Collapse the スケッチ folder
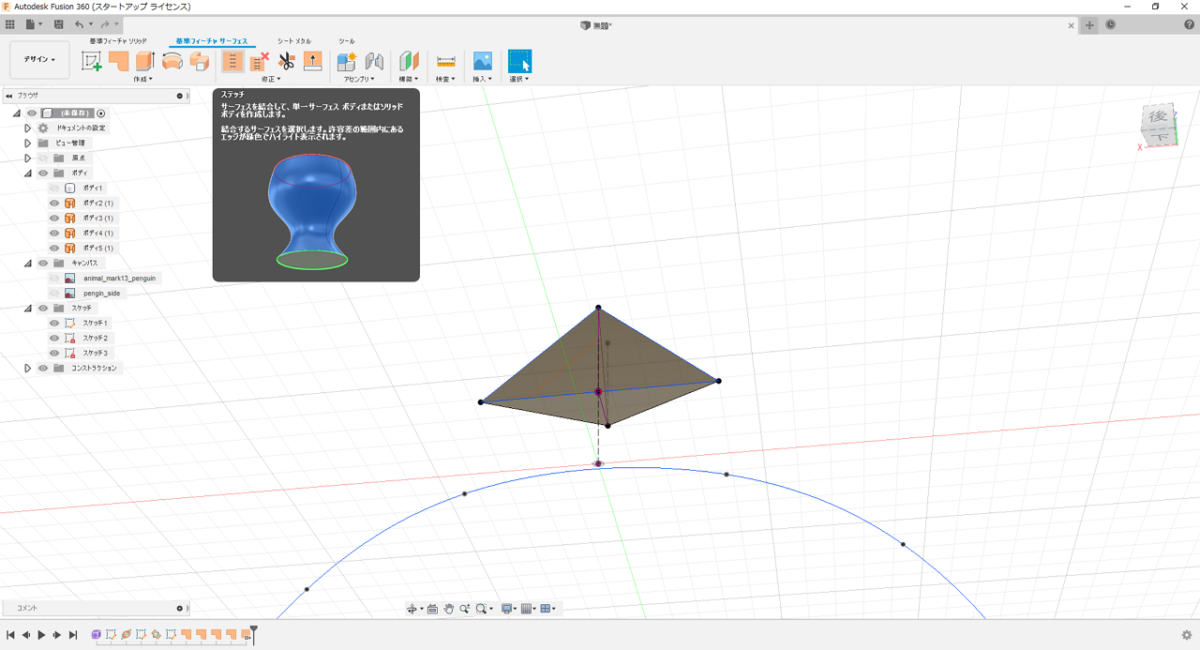The image size is (1200, 650). click(28, 308)
